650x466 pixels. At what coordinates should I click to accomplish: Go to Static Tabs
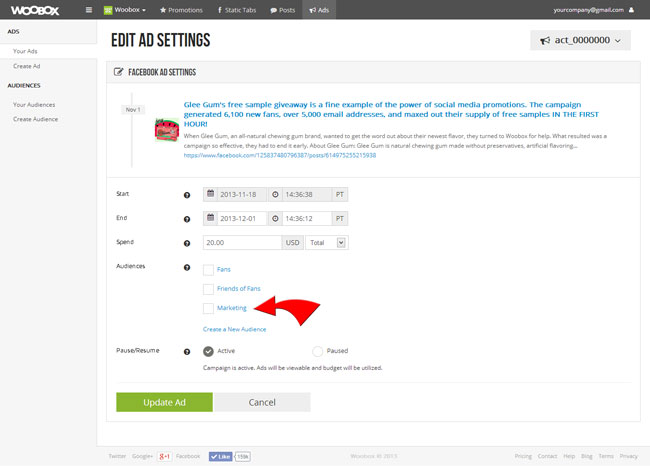coord(237,10)
